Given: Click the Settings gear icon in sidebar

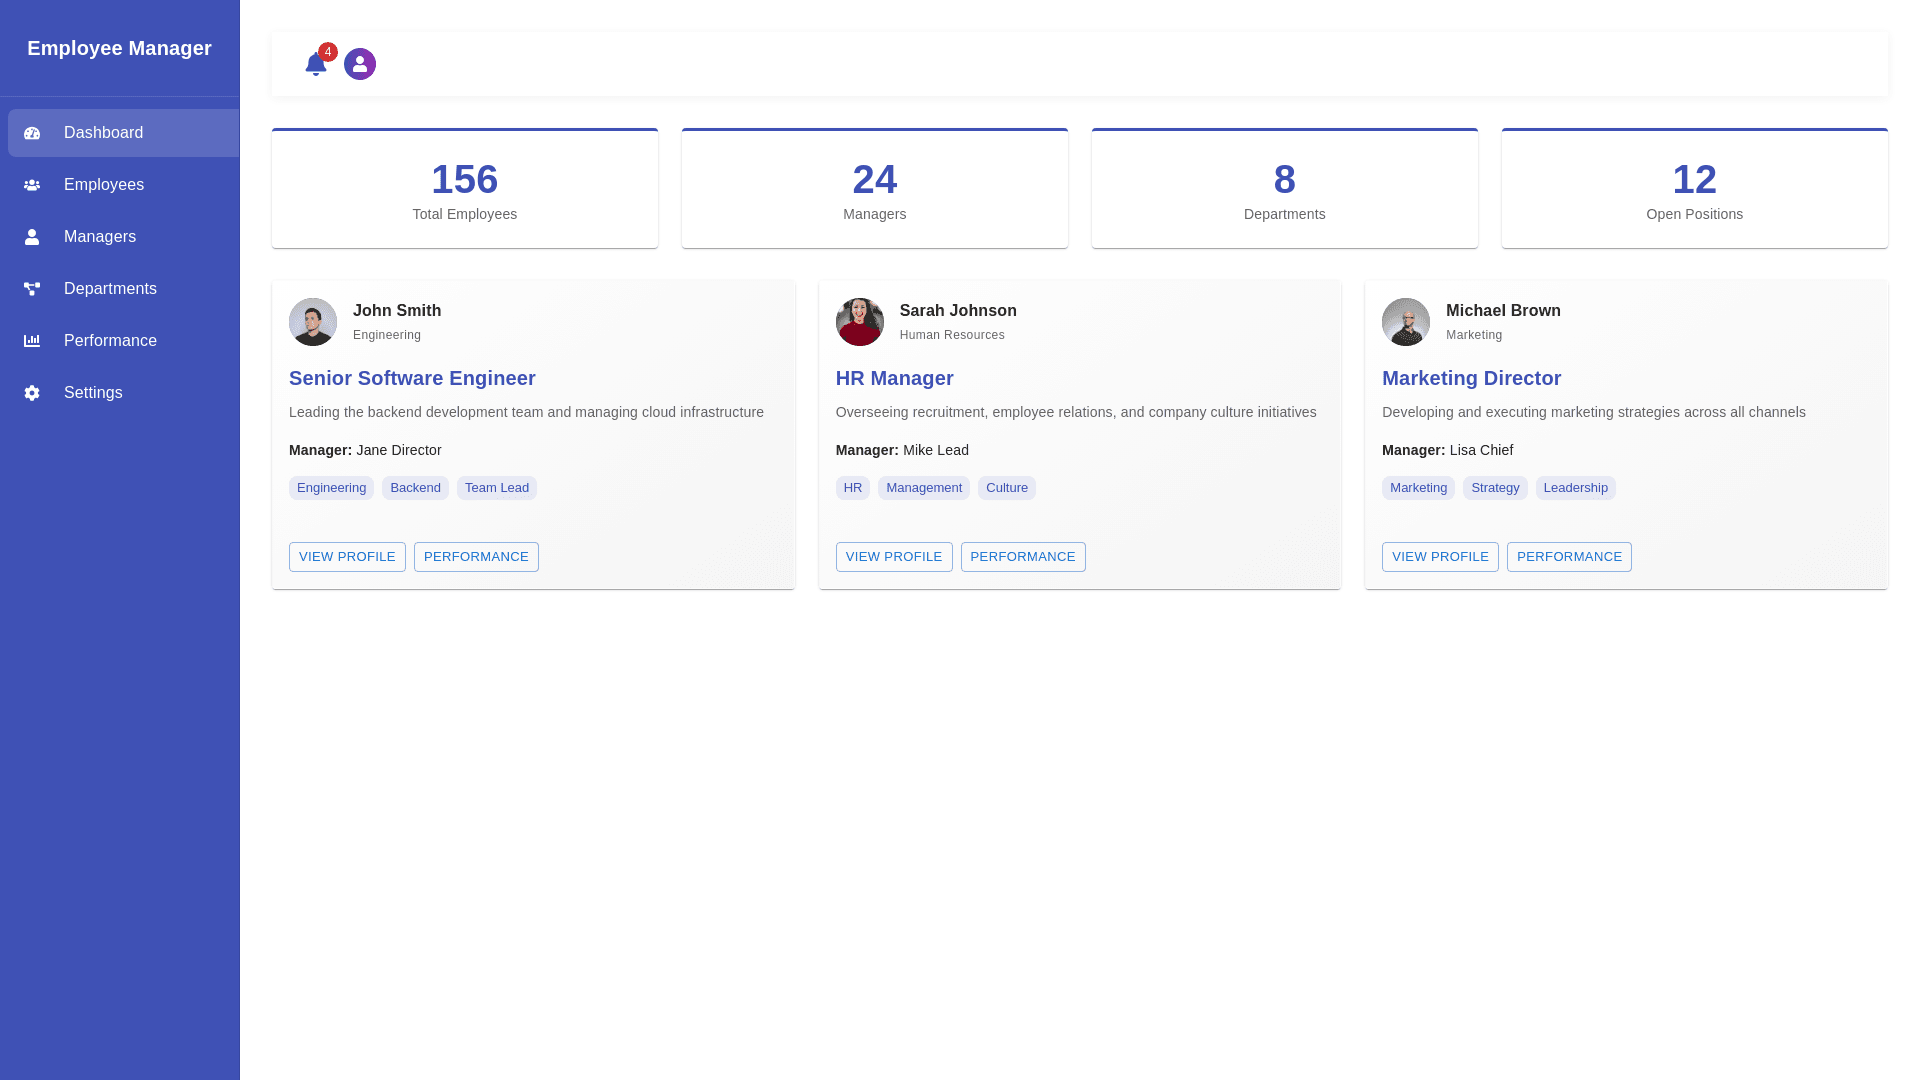Looking at the screenshot, I should (32, 393).
